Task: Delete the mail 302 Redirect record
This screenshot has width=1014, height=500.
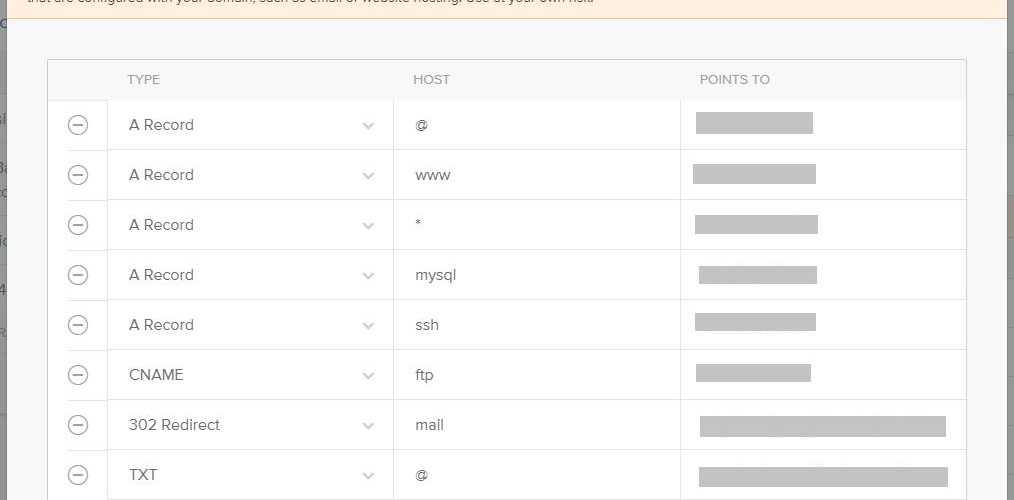Action: (78, 425)
